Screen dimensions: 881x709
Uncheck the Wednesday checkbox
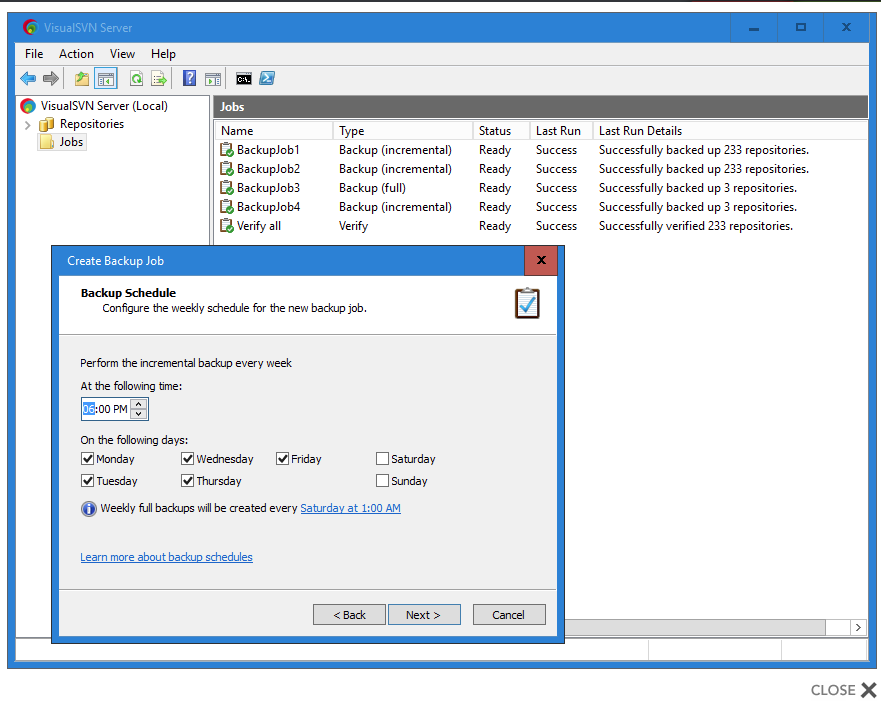188,459
